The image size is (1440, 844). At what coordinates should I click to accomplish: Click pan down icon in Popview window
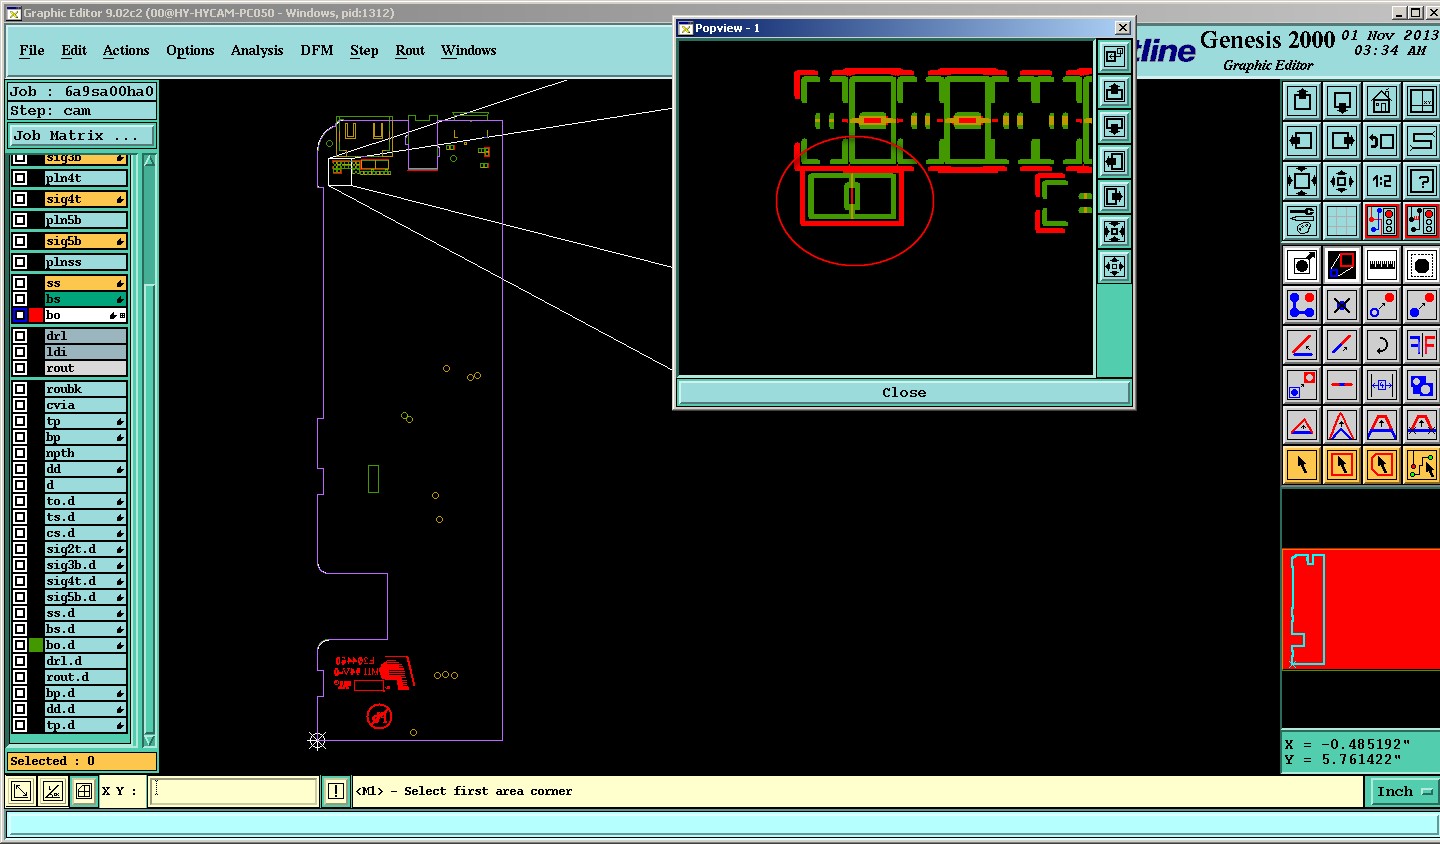coord(1114,127)
